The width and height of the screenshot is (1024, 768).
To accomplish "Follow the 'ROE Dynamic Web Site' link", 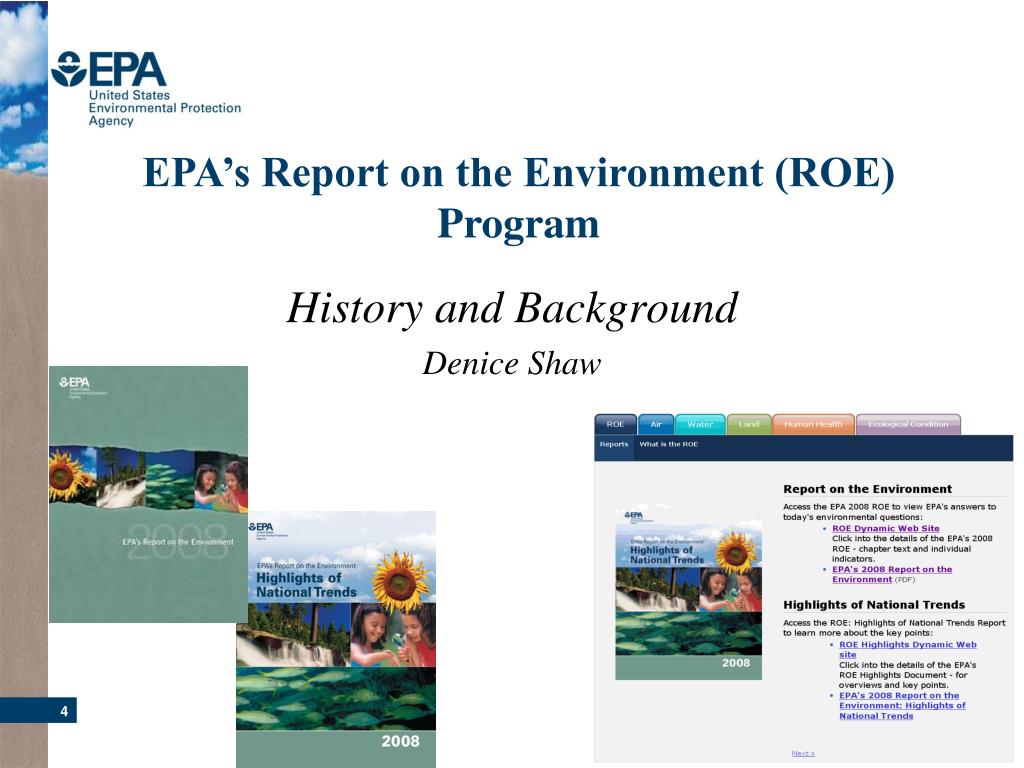I will pyautogui.click(x=886, y=528).
